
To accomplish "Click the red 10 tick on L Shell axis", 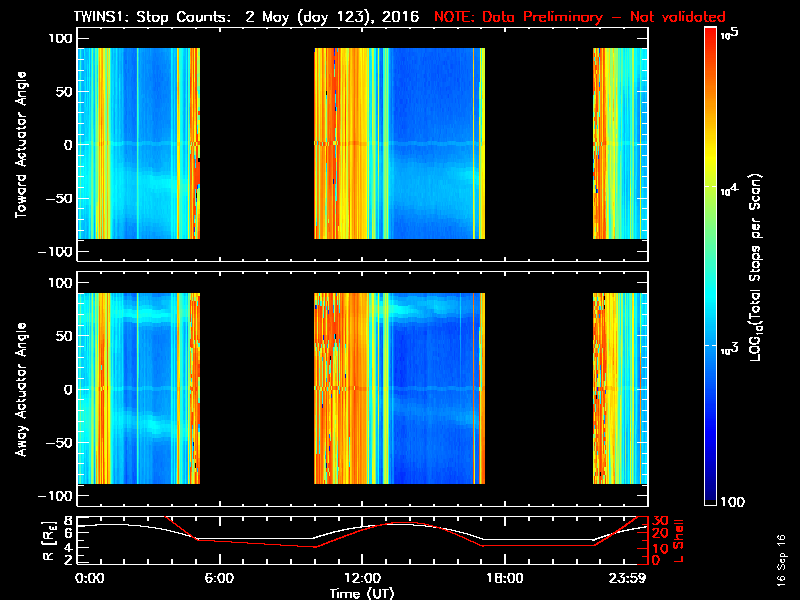I will tap(660, 548).
